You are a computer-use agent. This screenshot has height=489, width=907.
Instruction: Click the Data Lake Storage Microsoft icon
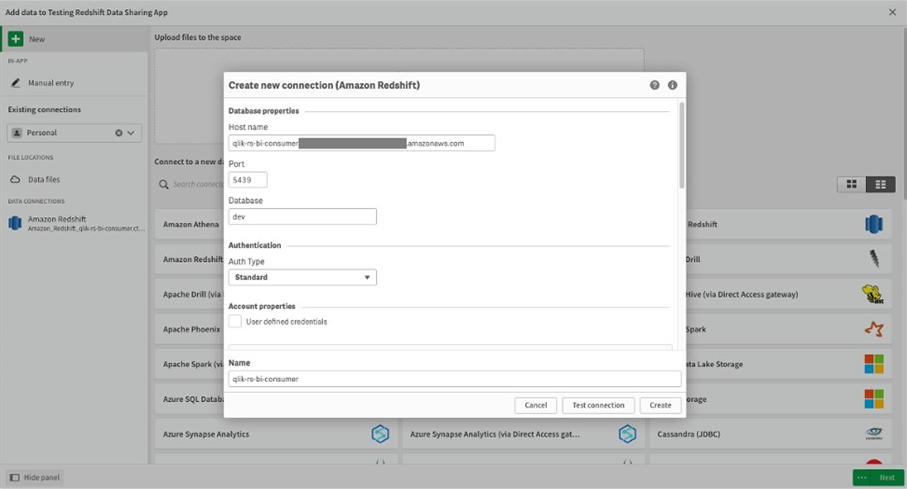pyautogui.click(x=874, y=364)
